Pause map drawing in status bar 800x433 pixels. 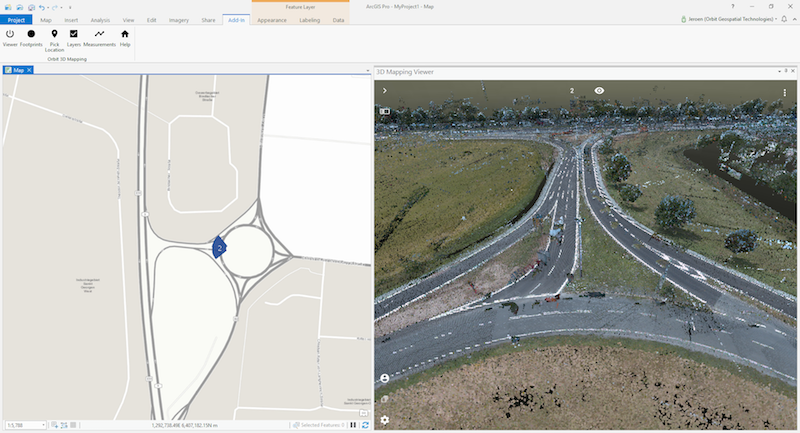pyautogui.click(x=353, y=425)
